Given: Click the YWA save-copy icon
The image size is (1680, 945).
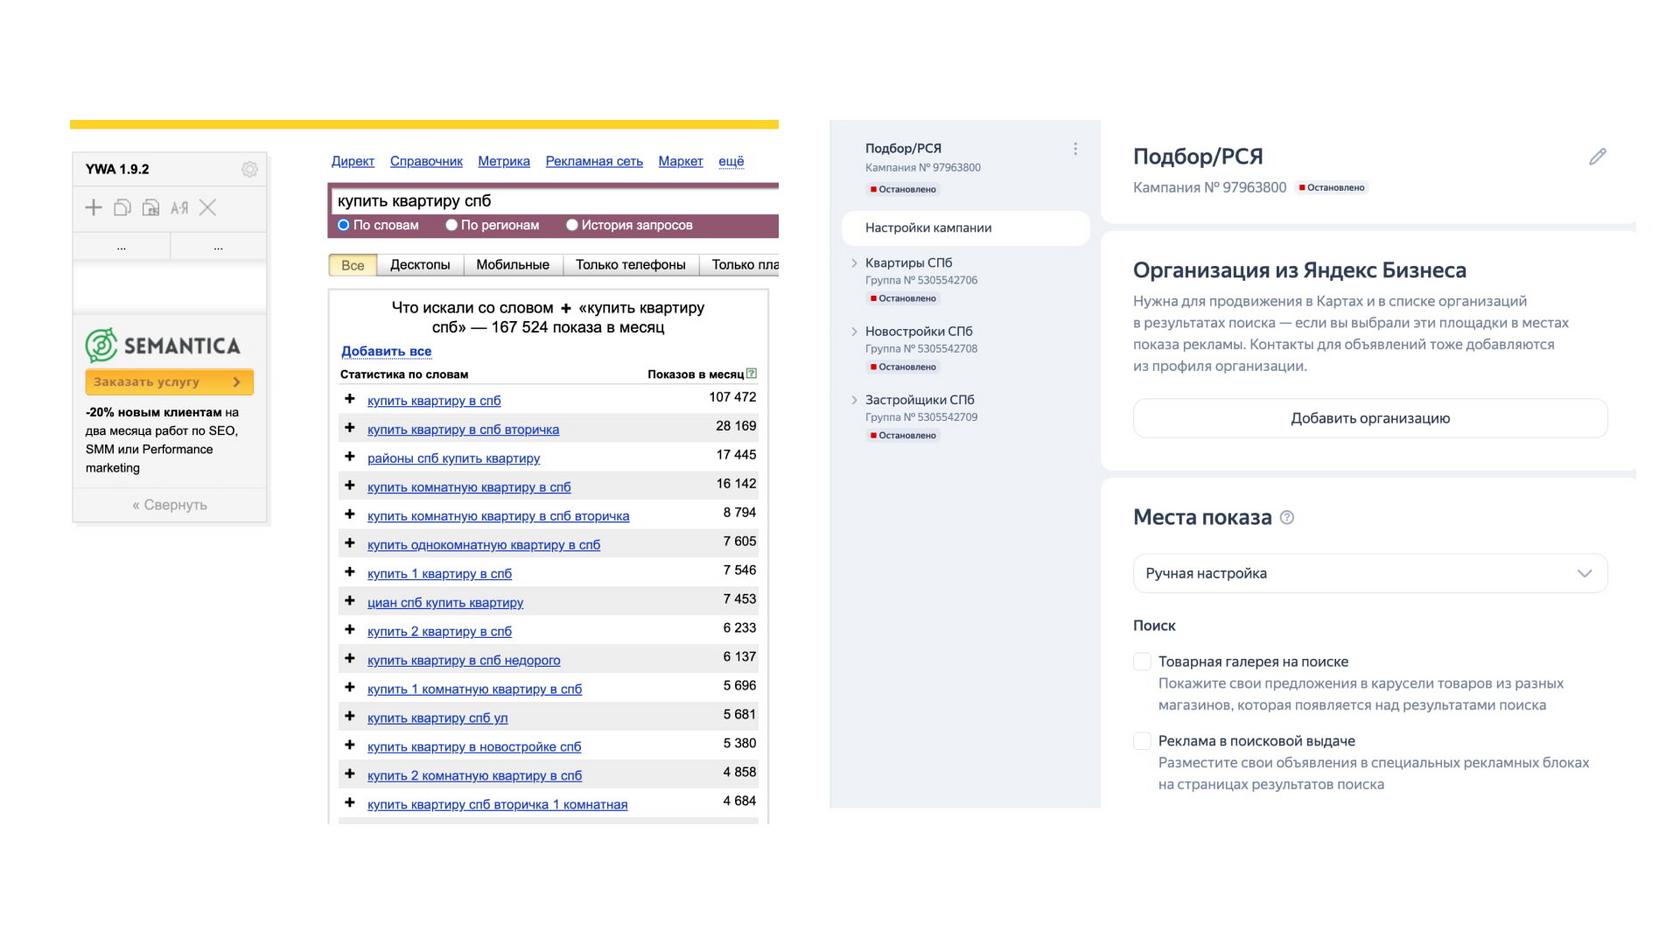Looking at the screenshot, I should [x=151, y=208].
